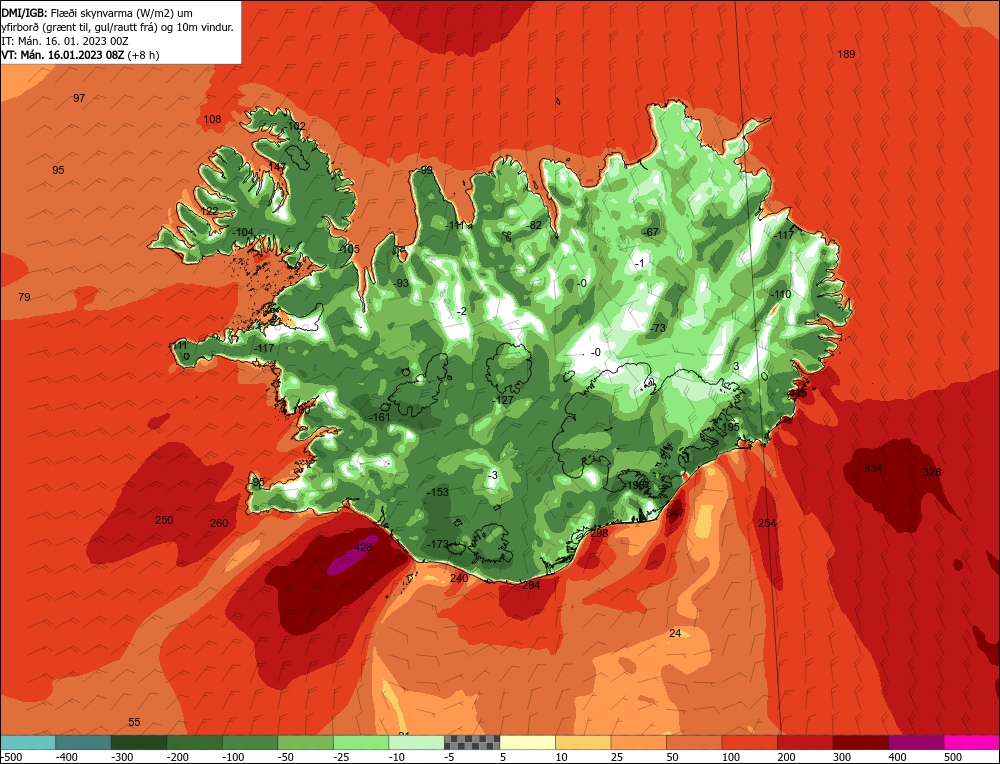This screenshot has width=1000, height=764.
Task: Click the -111 value in north Iceland
Action: [x=454, y=225]
